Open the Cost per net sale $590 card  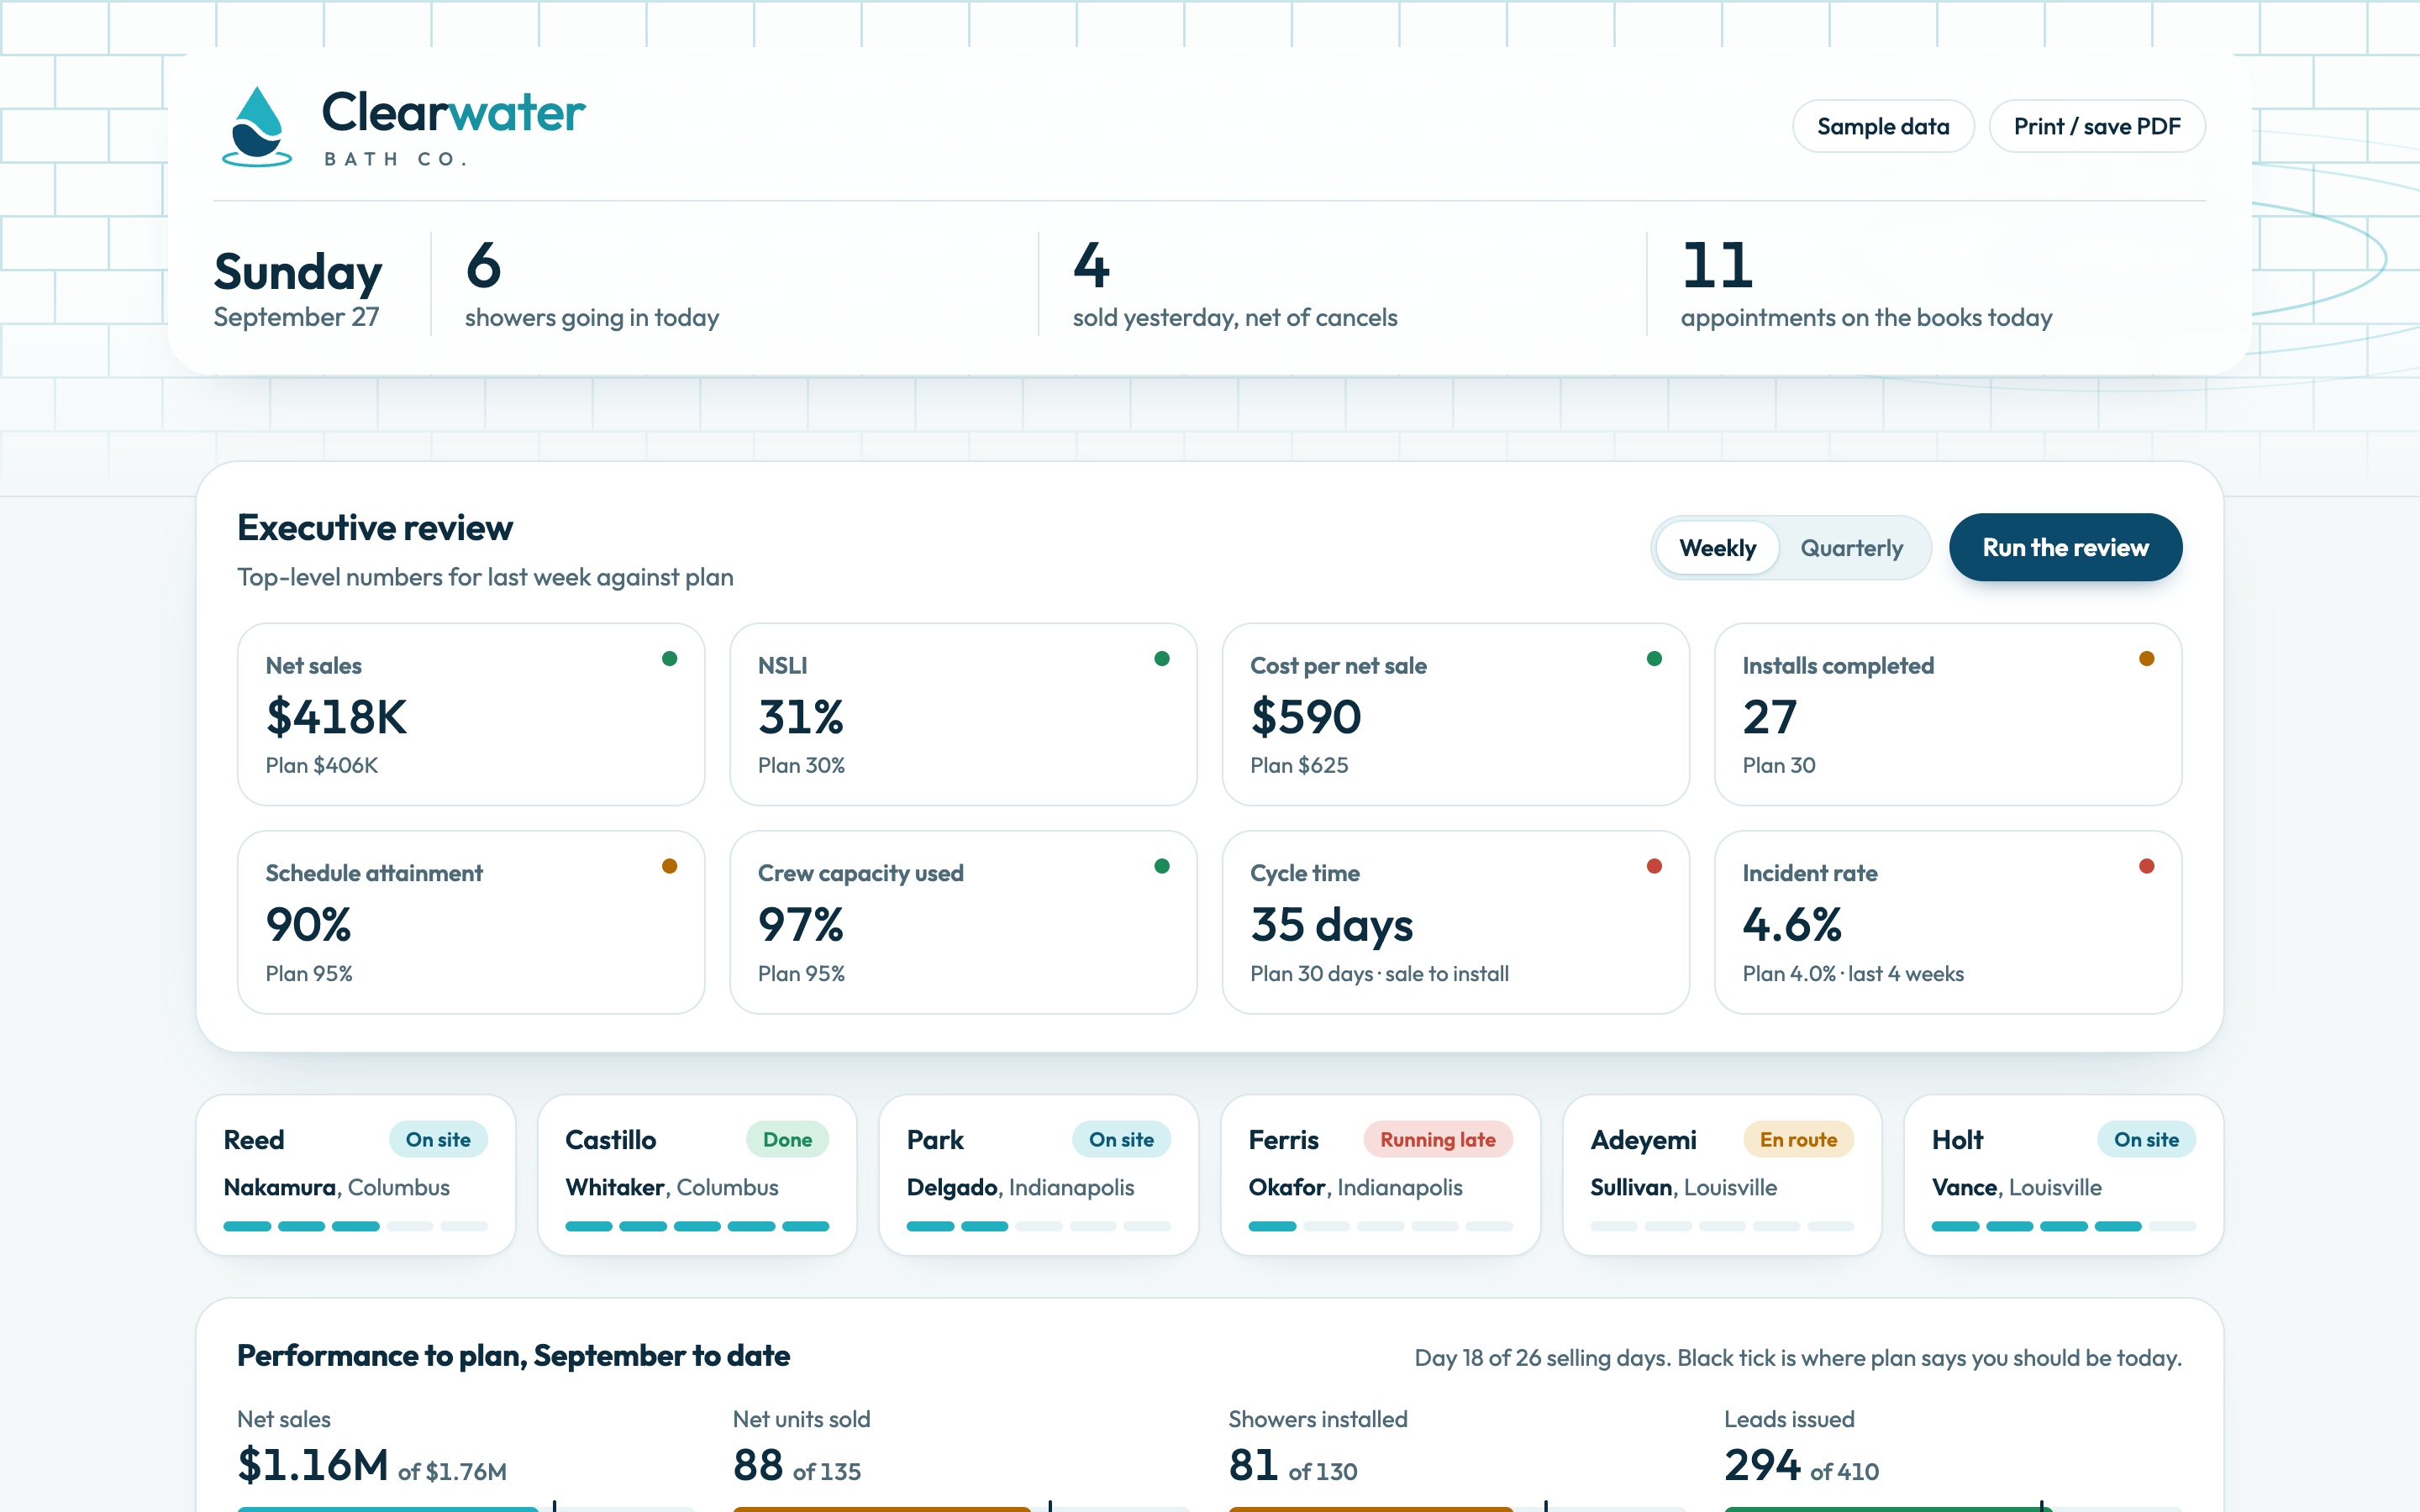coord(1455,714)
